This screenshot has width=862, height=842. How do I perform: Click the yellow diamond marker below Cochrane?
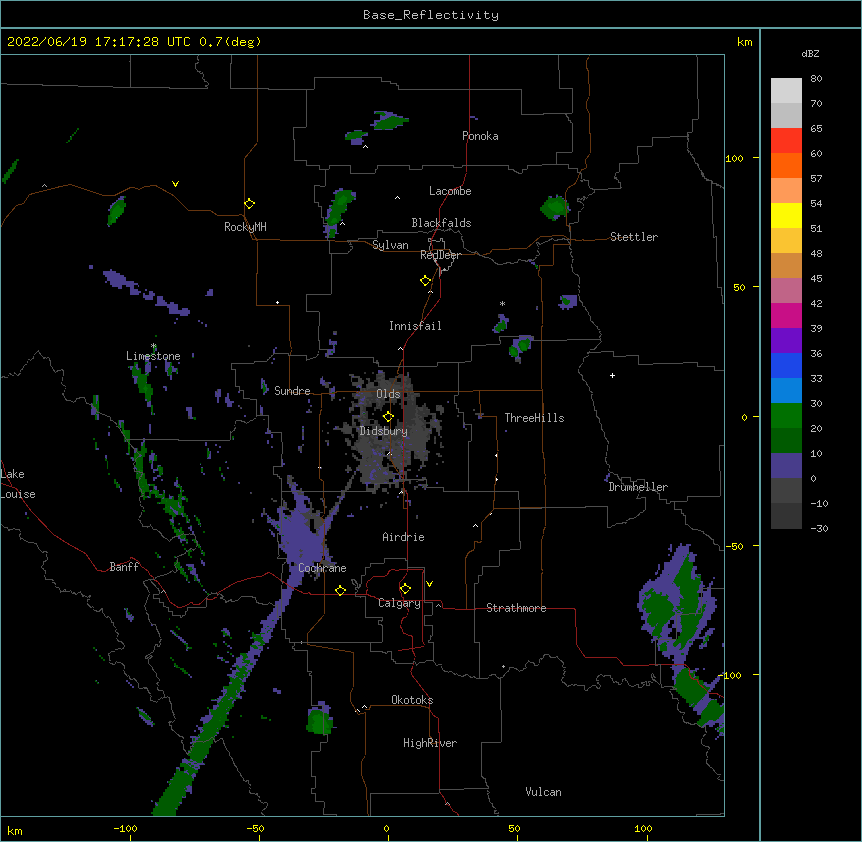[x=340, y=590]
